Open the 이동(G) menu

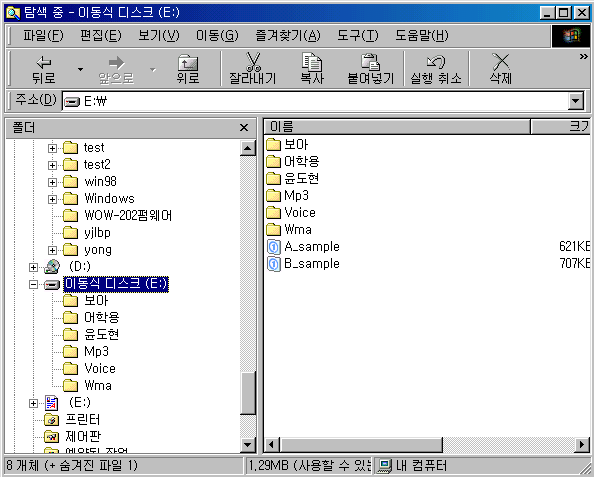[x=217, y=36]
